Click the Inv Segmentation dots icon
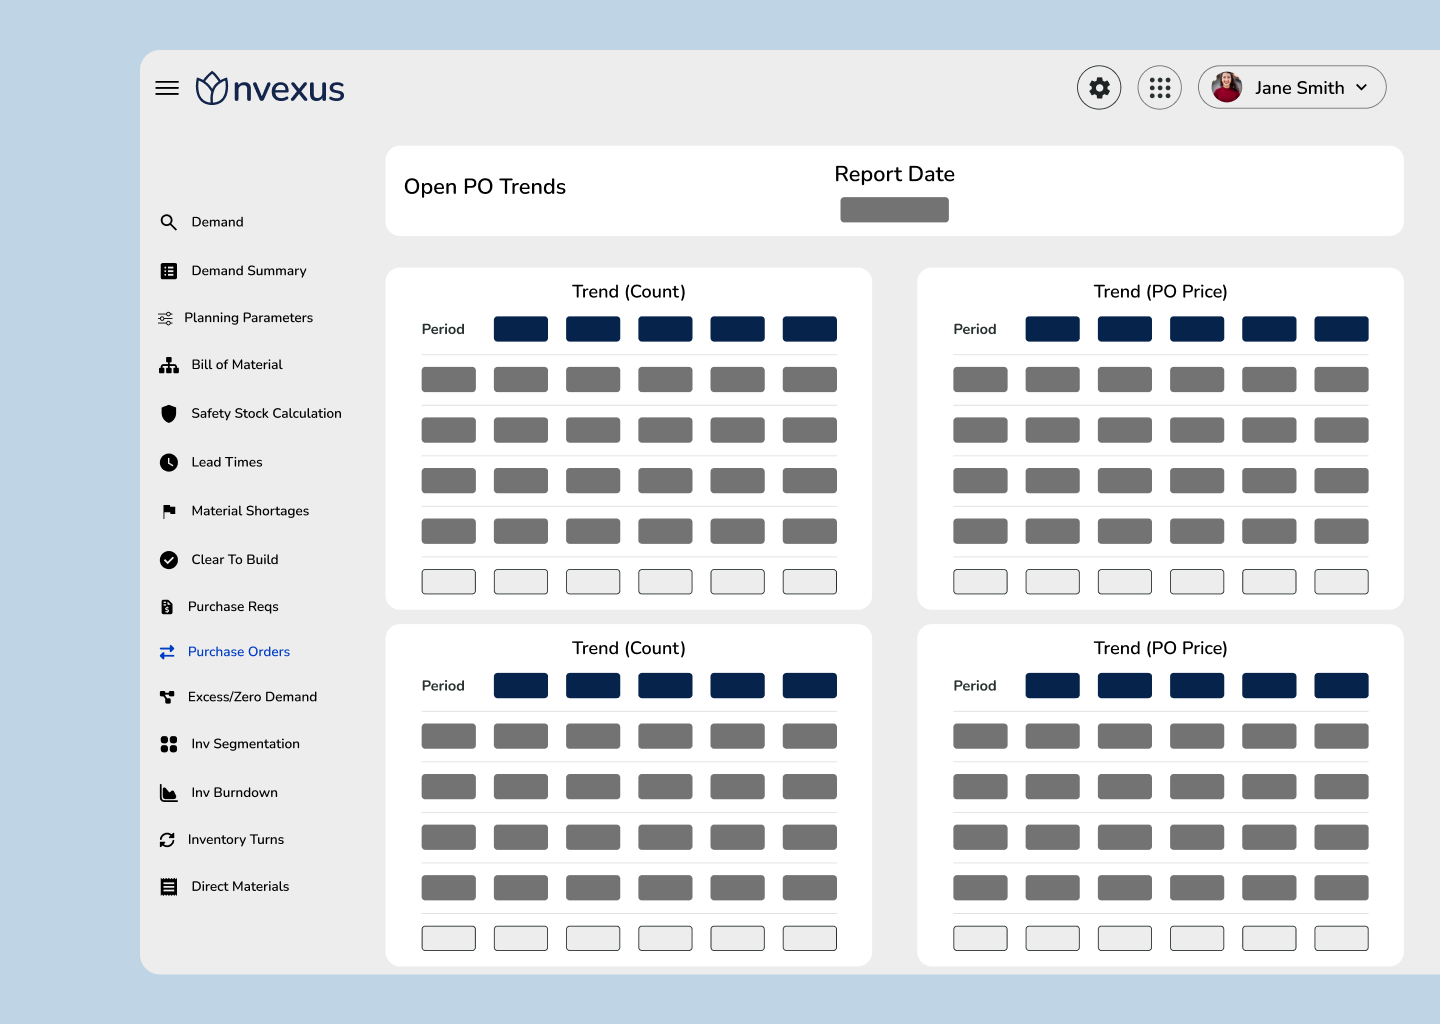1440x1024 pixels. click(169, 744)
